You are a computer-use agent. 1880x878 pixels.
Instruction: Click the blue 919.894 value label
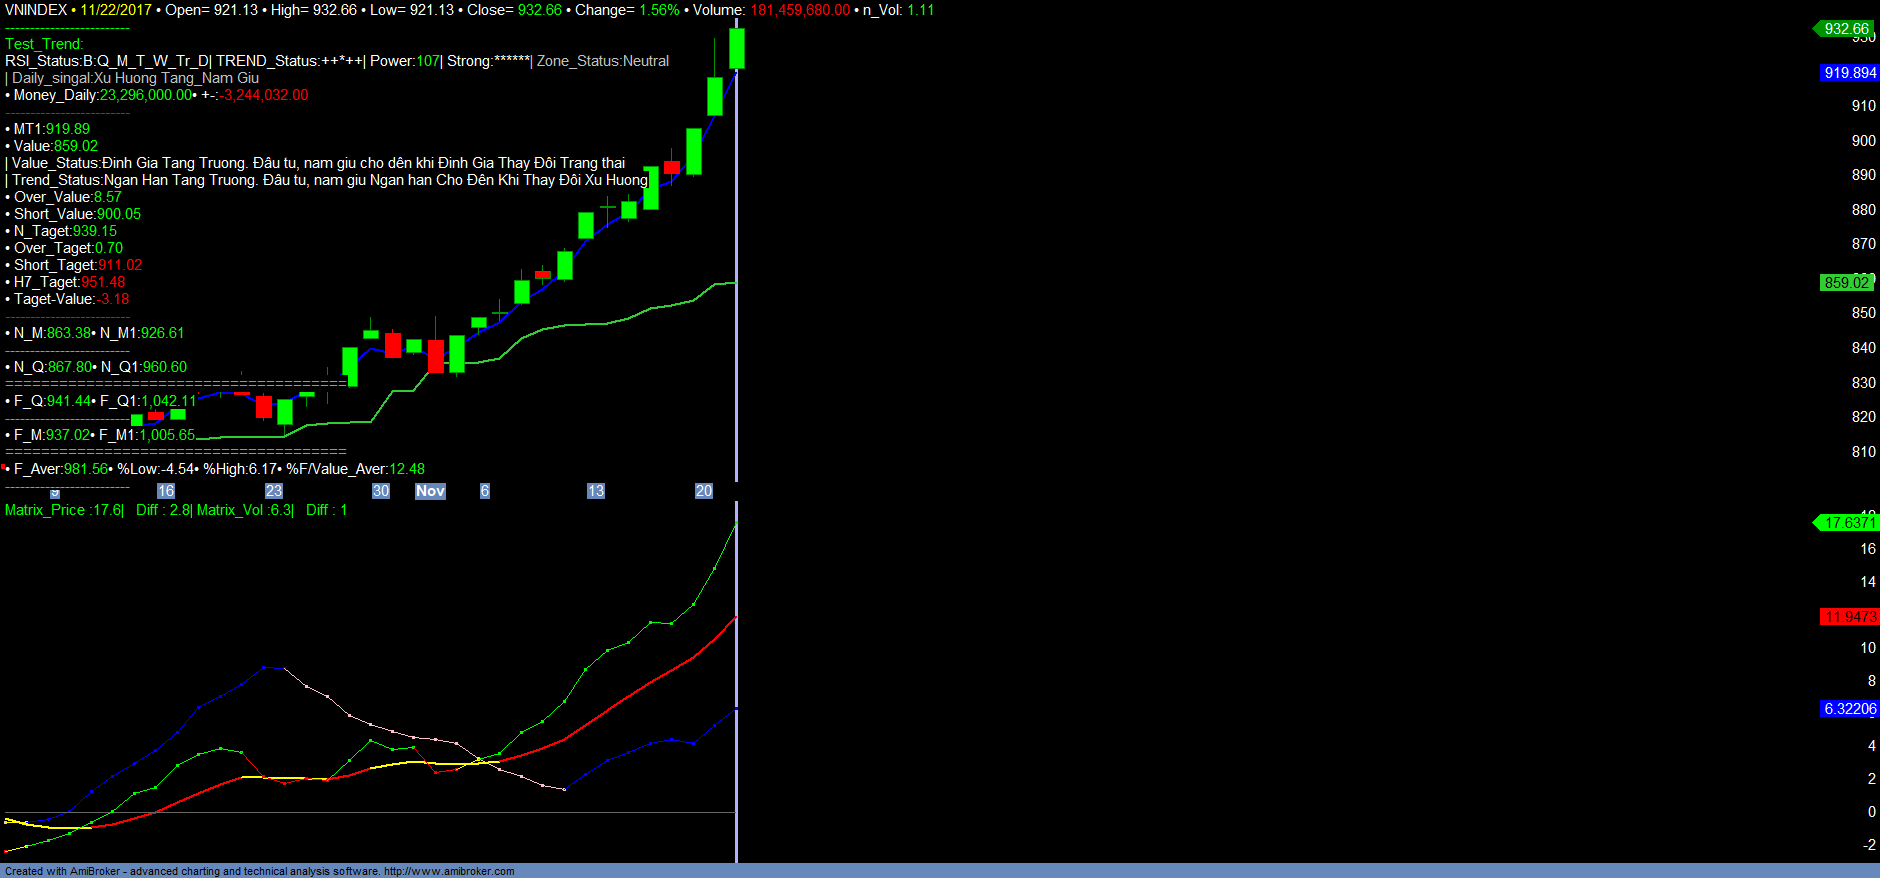pyautogui.click(x=1849, y=73)
